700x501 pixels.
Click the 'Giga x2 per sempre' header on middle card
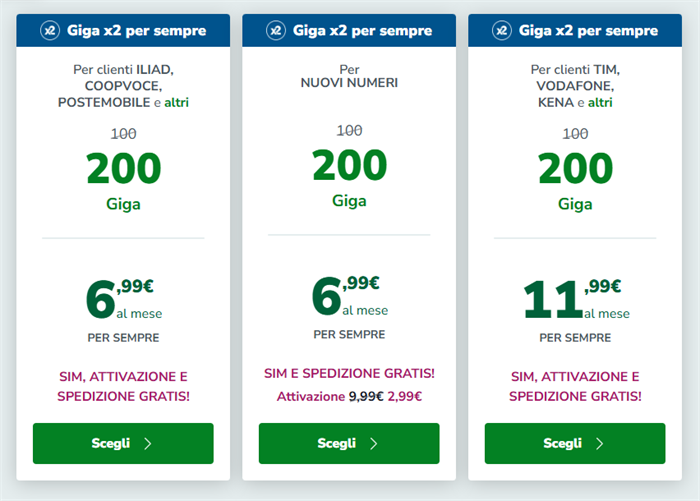[x=349, y=30]
